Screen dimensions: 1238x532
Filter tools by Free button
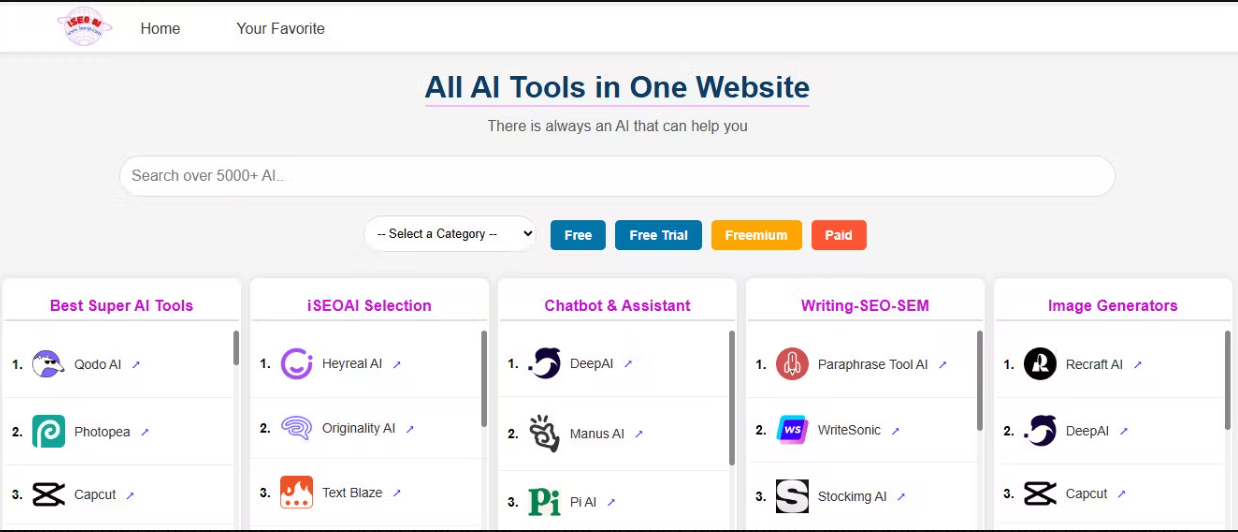[x=578, y=235]
